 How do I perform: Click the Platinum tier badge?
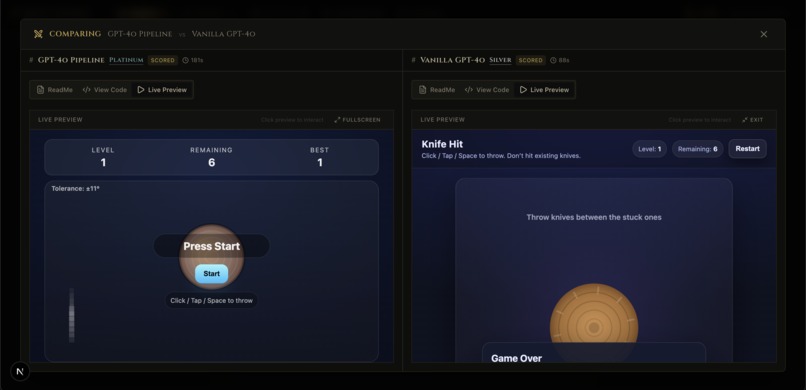[126, 60]
